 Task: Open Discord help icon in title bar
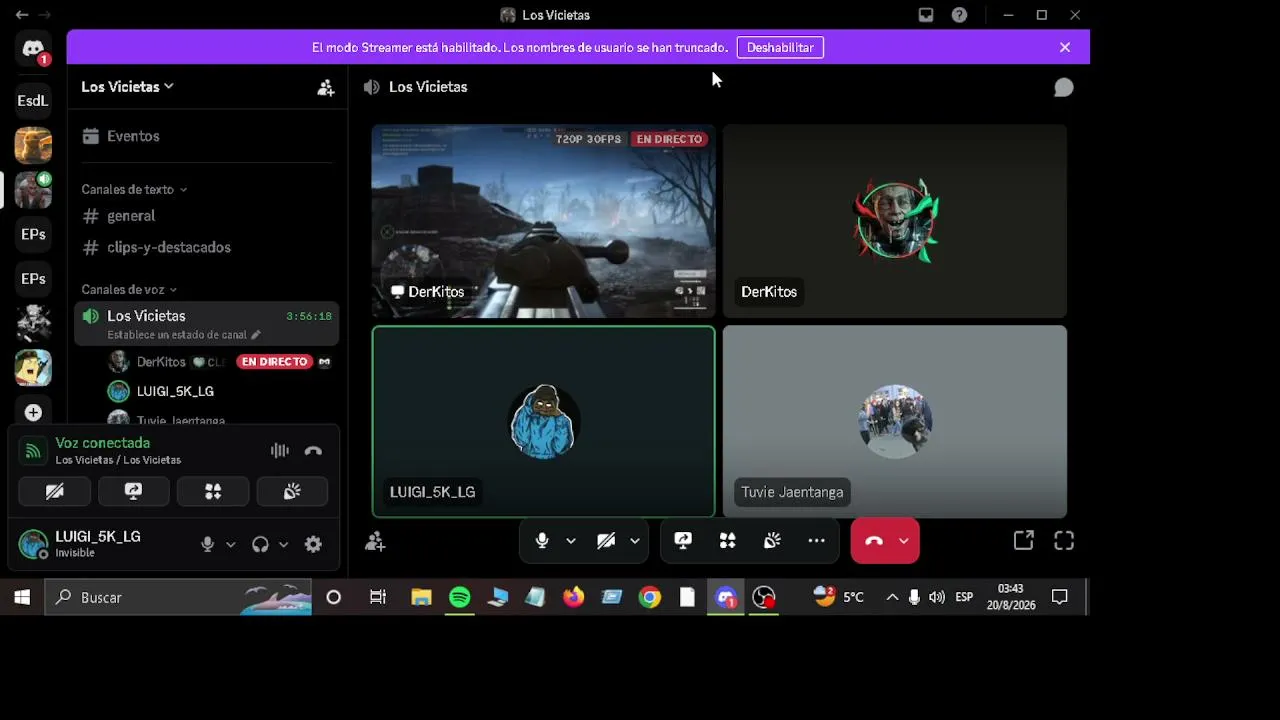pos(959,15)
